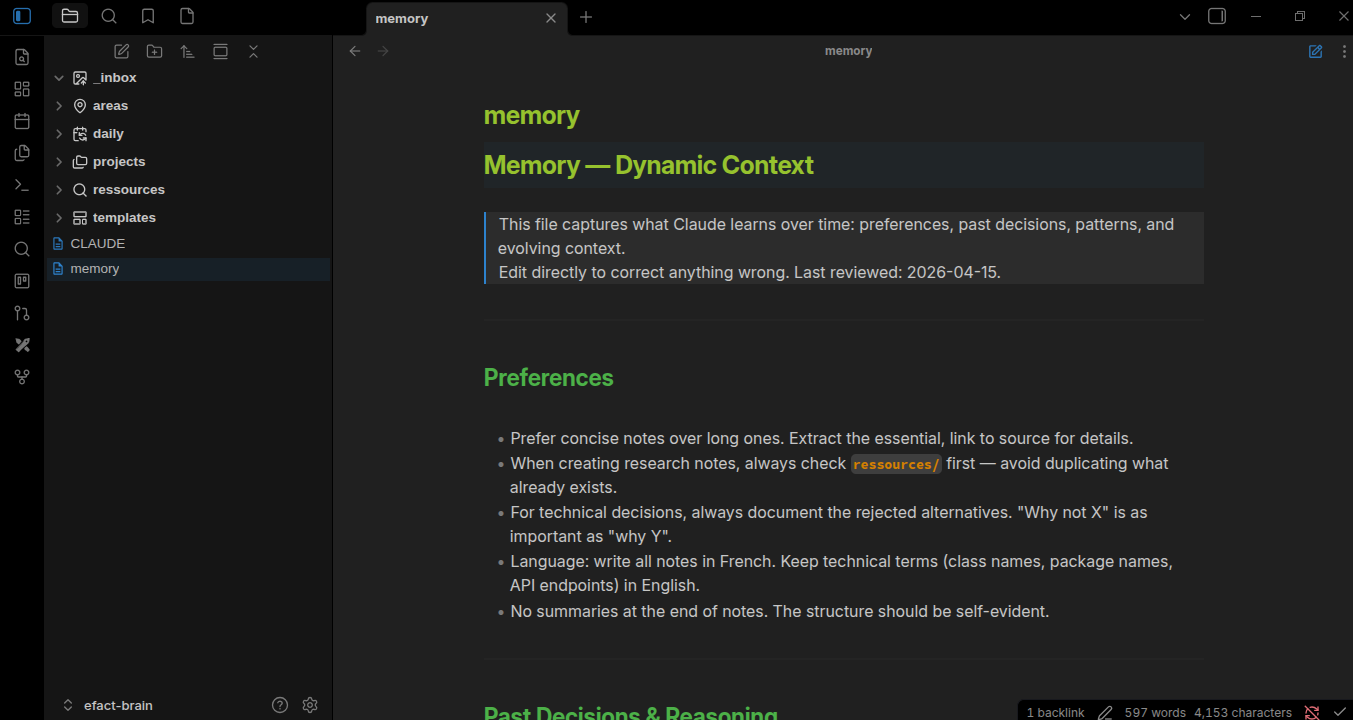Close the memory tab
This screenshot has width=1353, height=720.
(551, 18)
